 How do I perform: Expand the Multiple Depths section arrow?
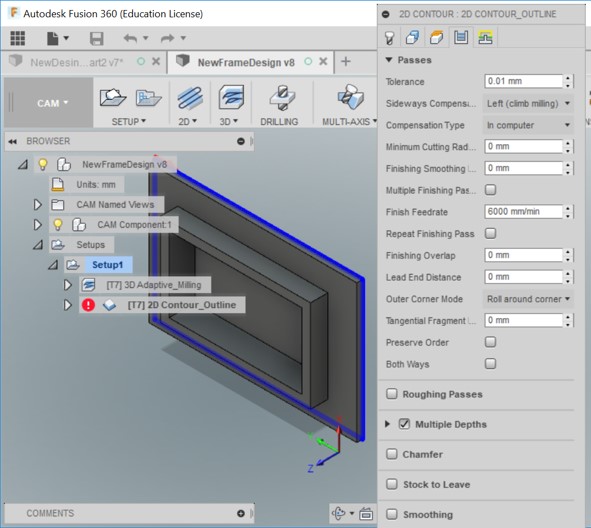pyautogui.click(x=387, y=424)
